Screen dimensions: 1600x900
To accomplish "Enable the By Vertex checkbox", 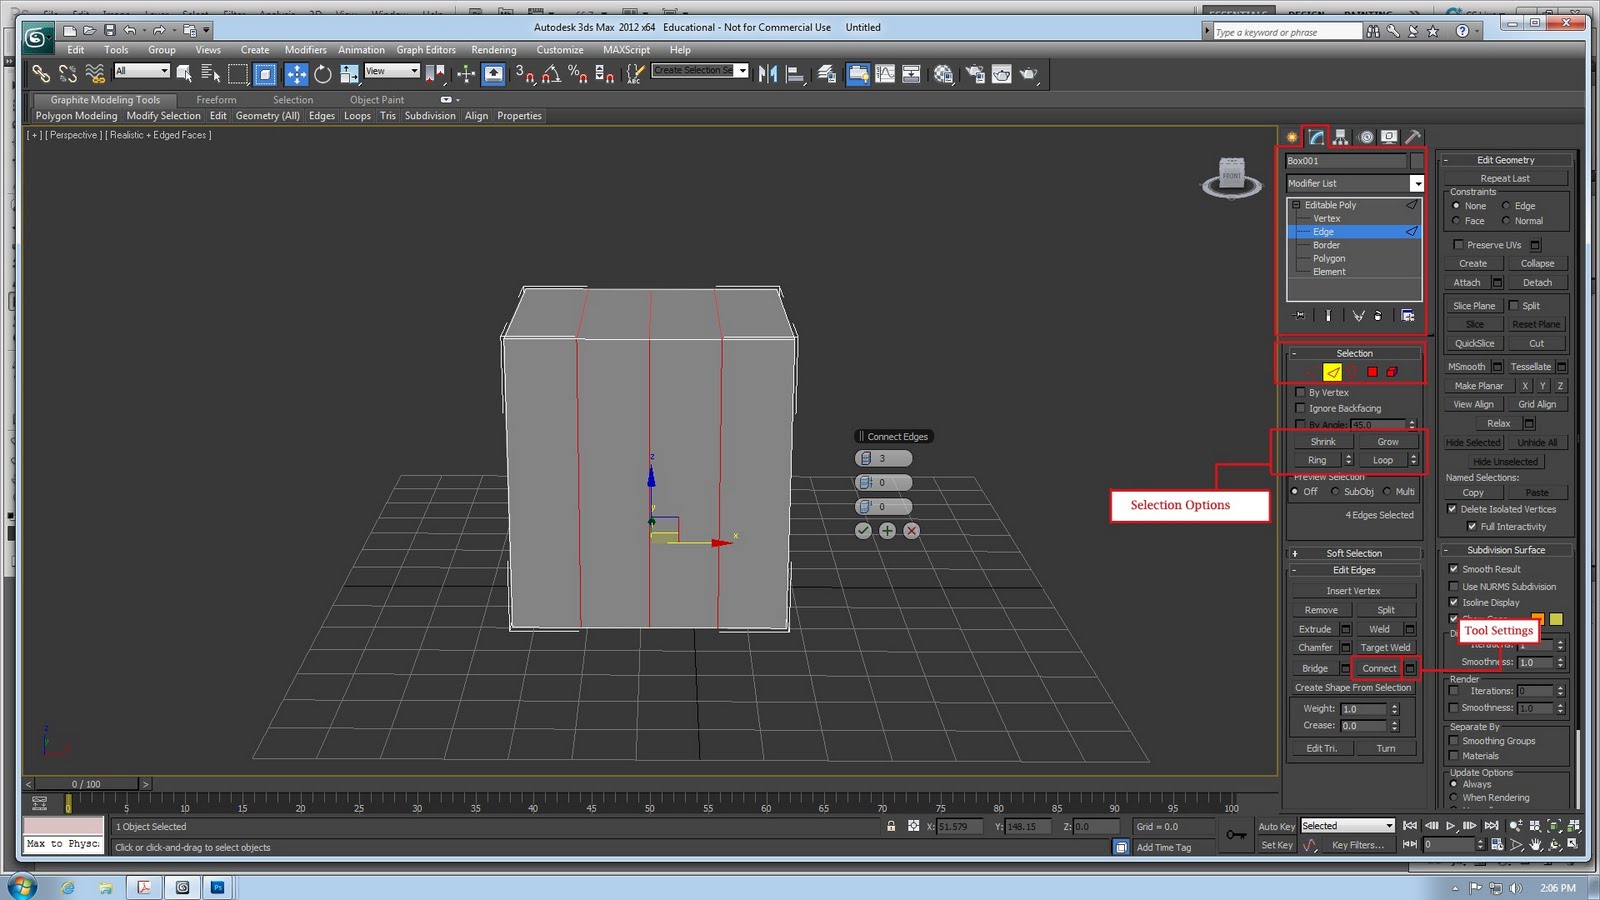I will click(x=1300, y=393).
